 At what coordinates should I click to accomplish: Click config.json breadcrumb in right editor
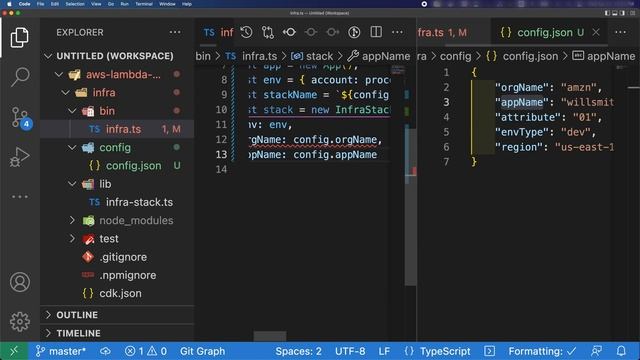522,56
